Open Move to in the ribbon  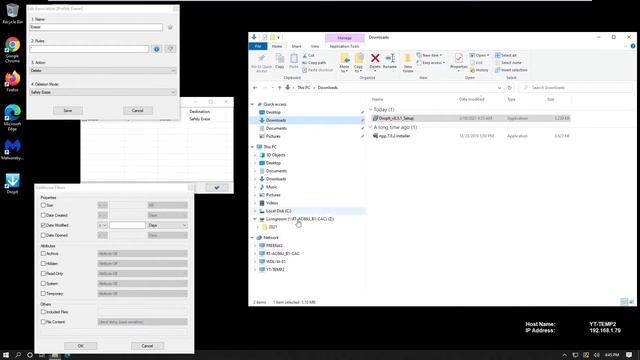[344, 62]
